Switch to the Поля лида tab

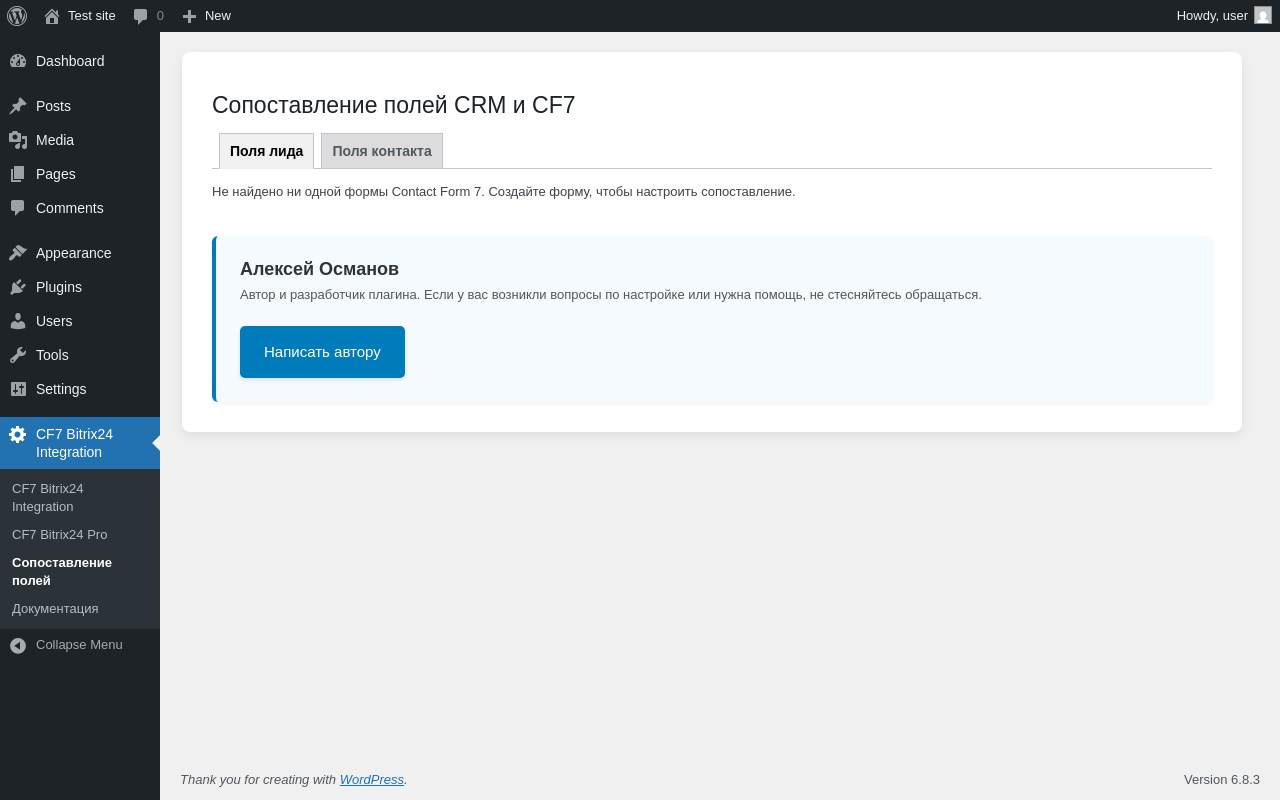click(266, 151)
